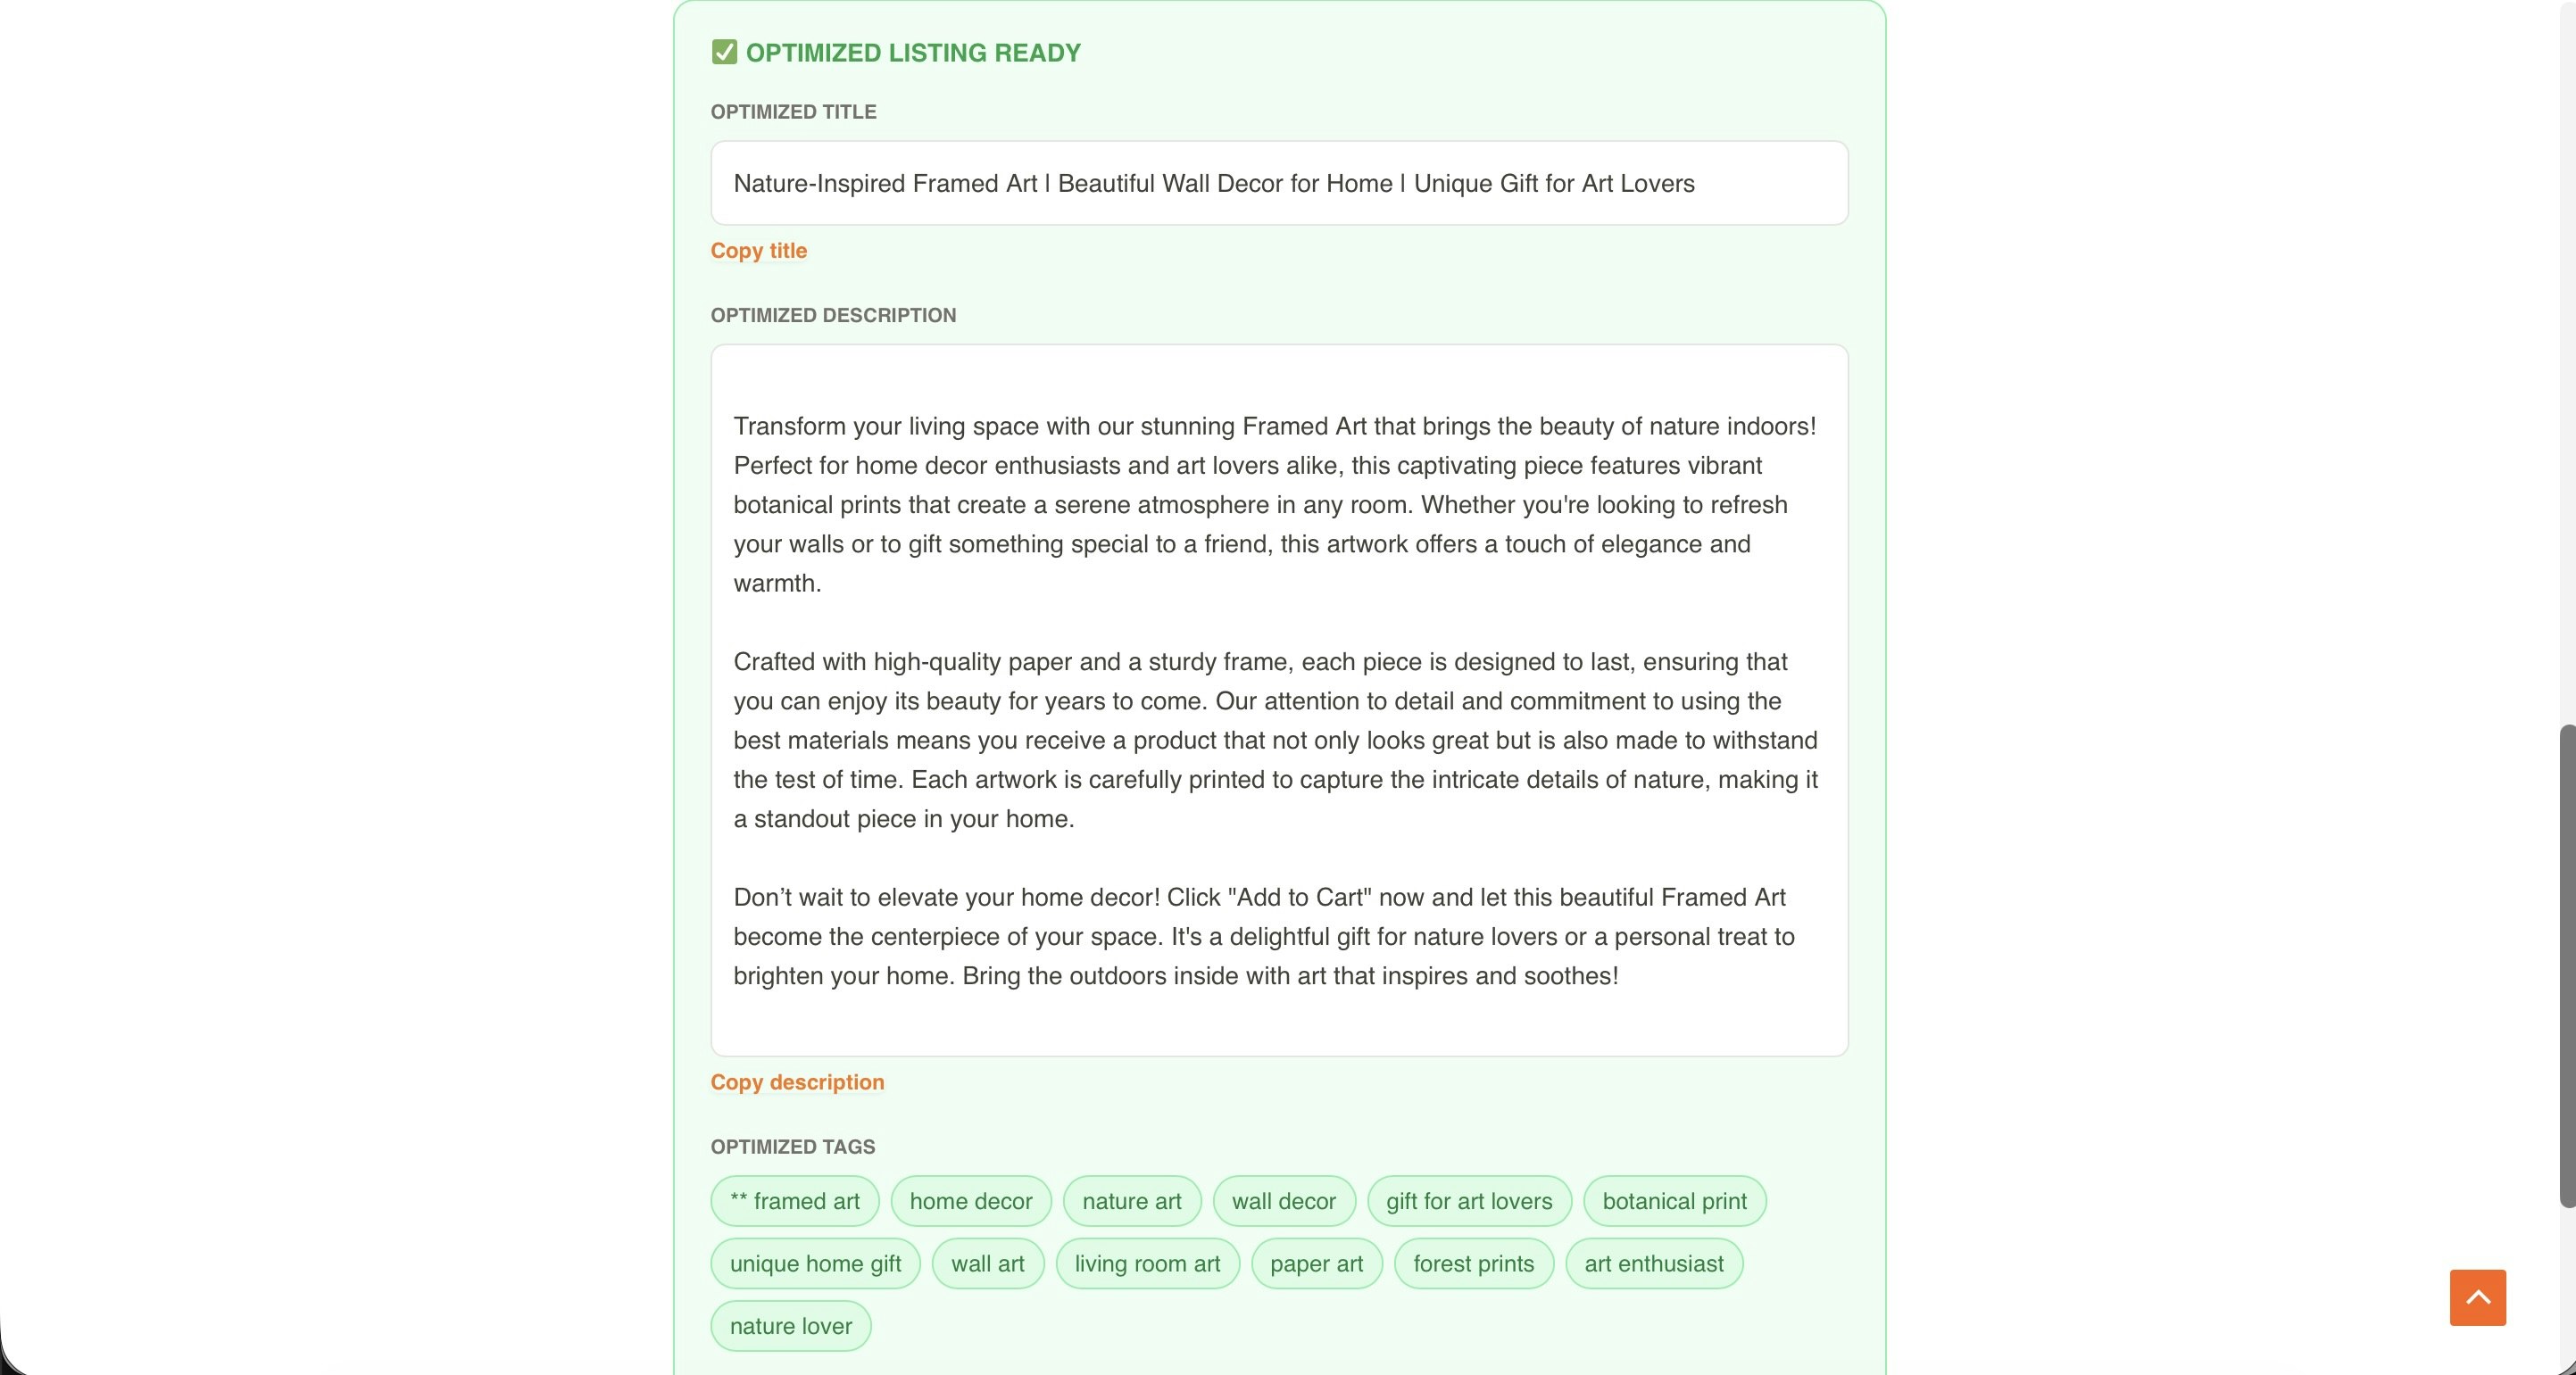Select the gift for art lovers tag
Screen dimensions: 2576x1375
pyautogui.click(x=1468, y=1200)
